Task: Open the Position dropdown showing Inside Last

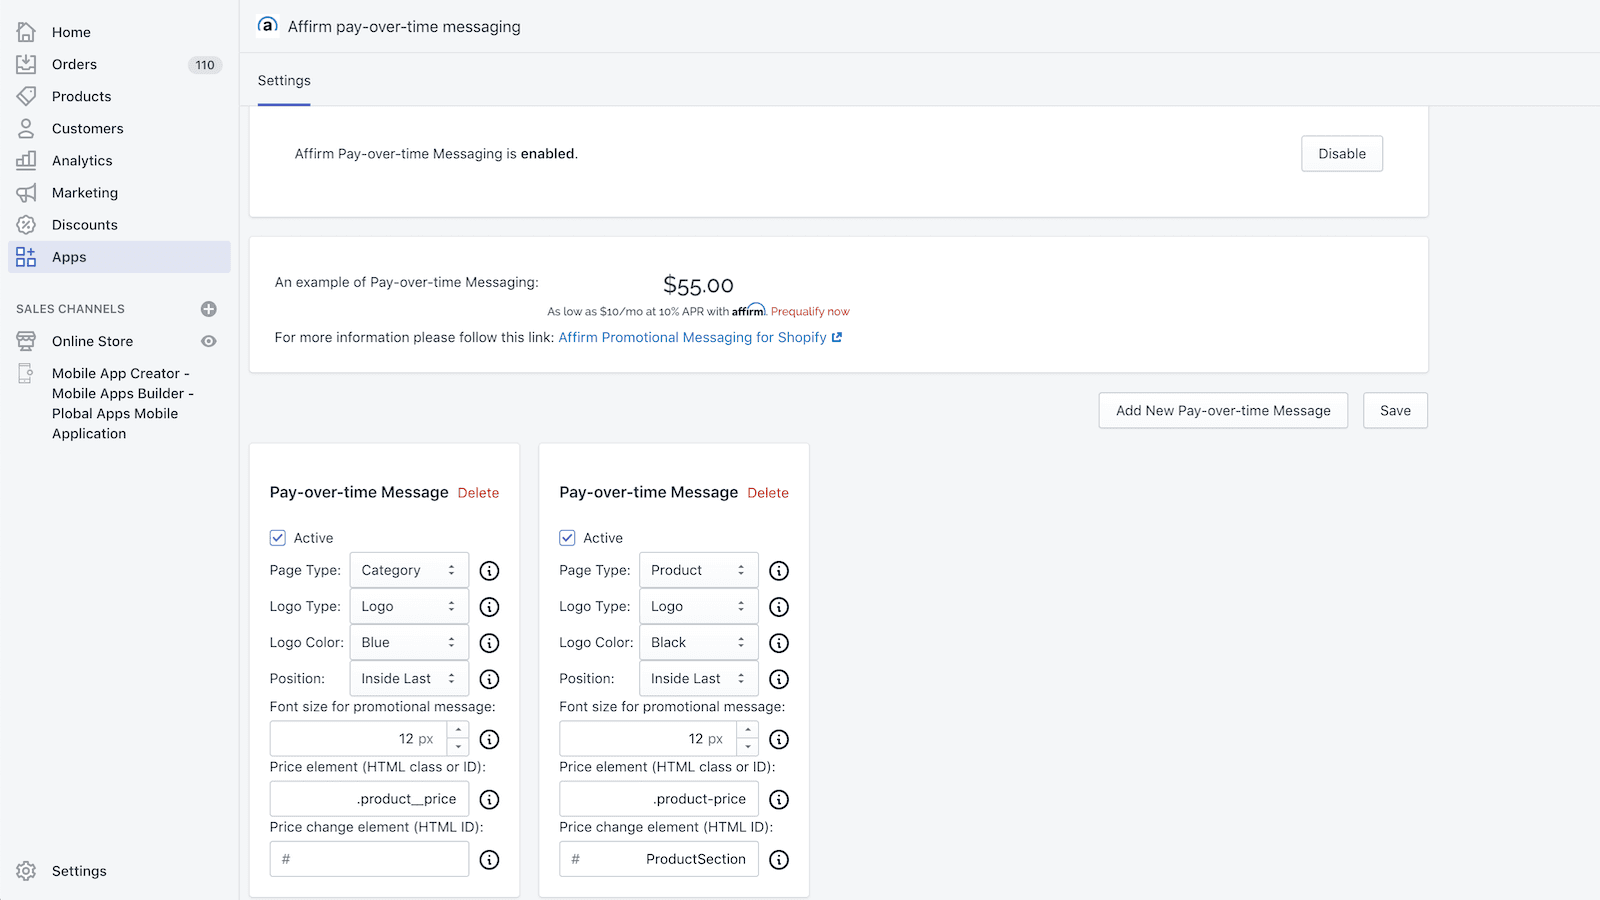Action: tap(408, 678)
